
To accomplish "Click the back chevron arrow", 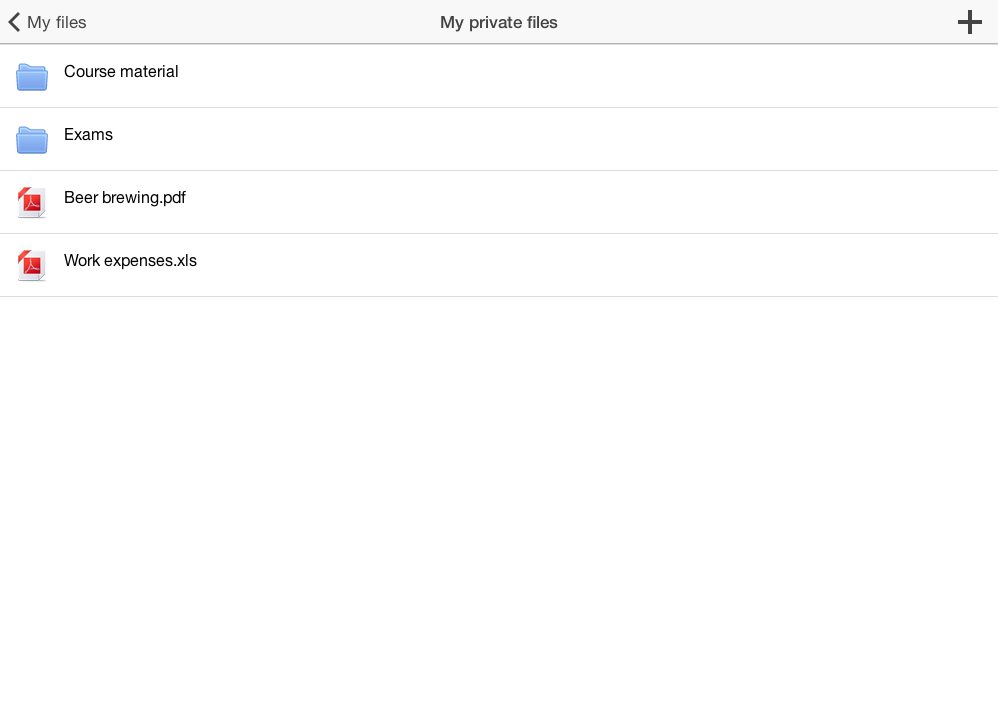I will (14, 22).
